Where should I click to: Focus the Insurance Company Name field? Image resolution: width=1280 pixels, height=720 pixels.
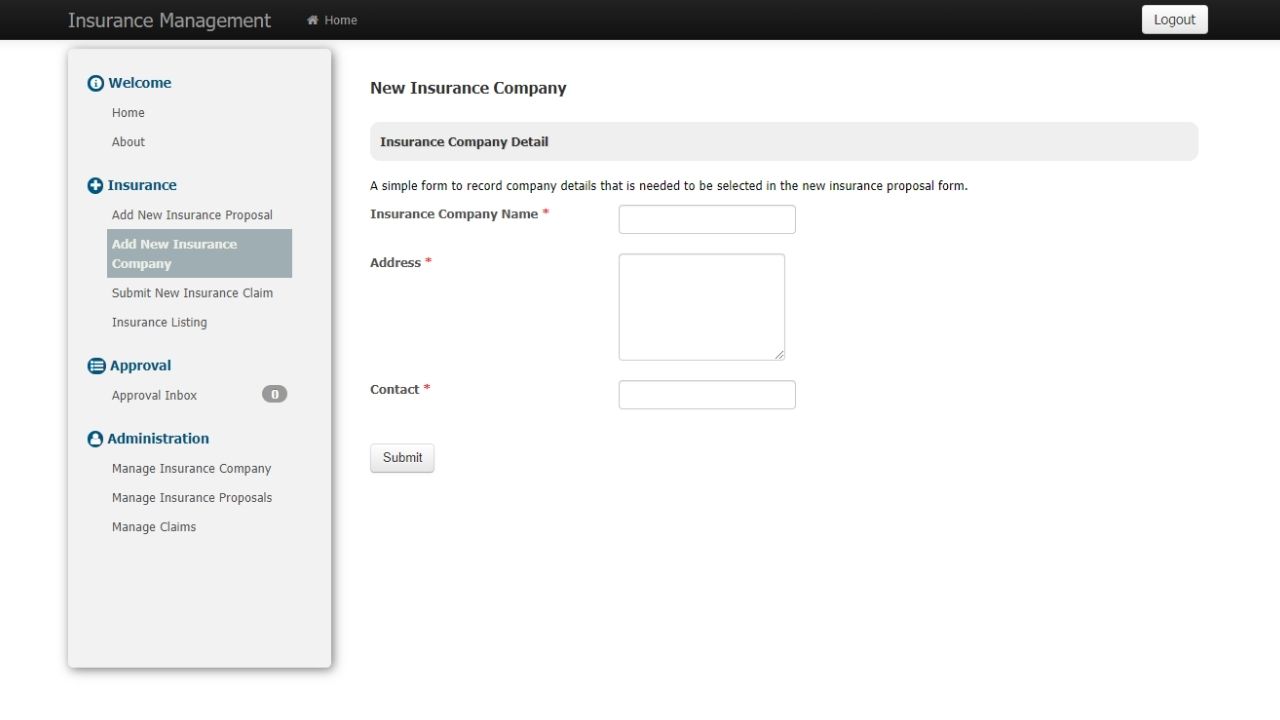707,220
